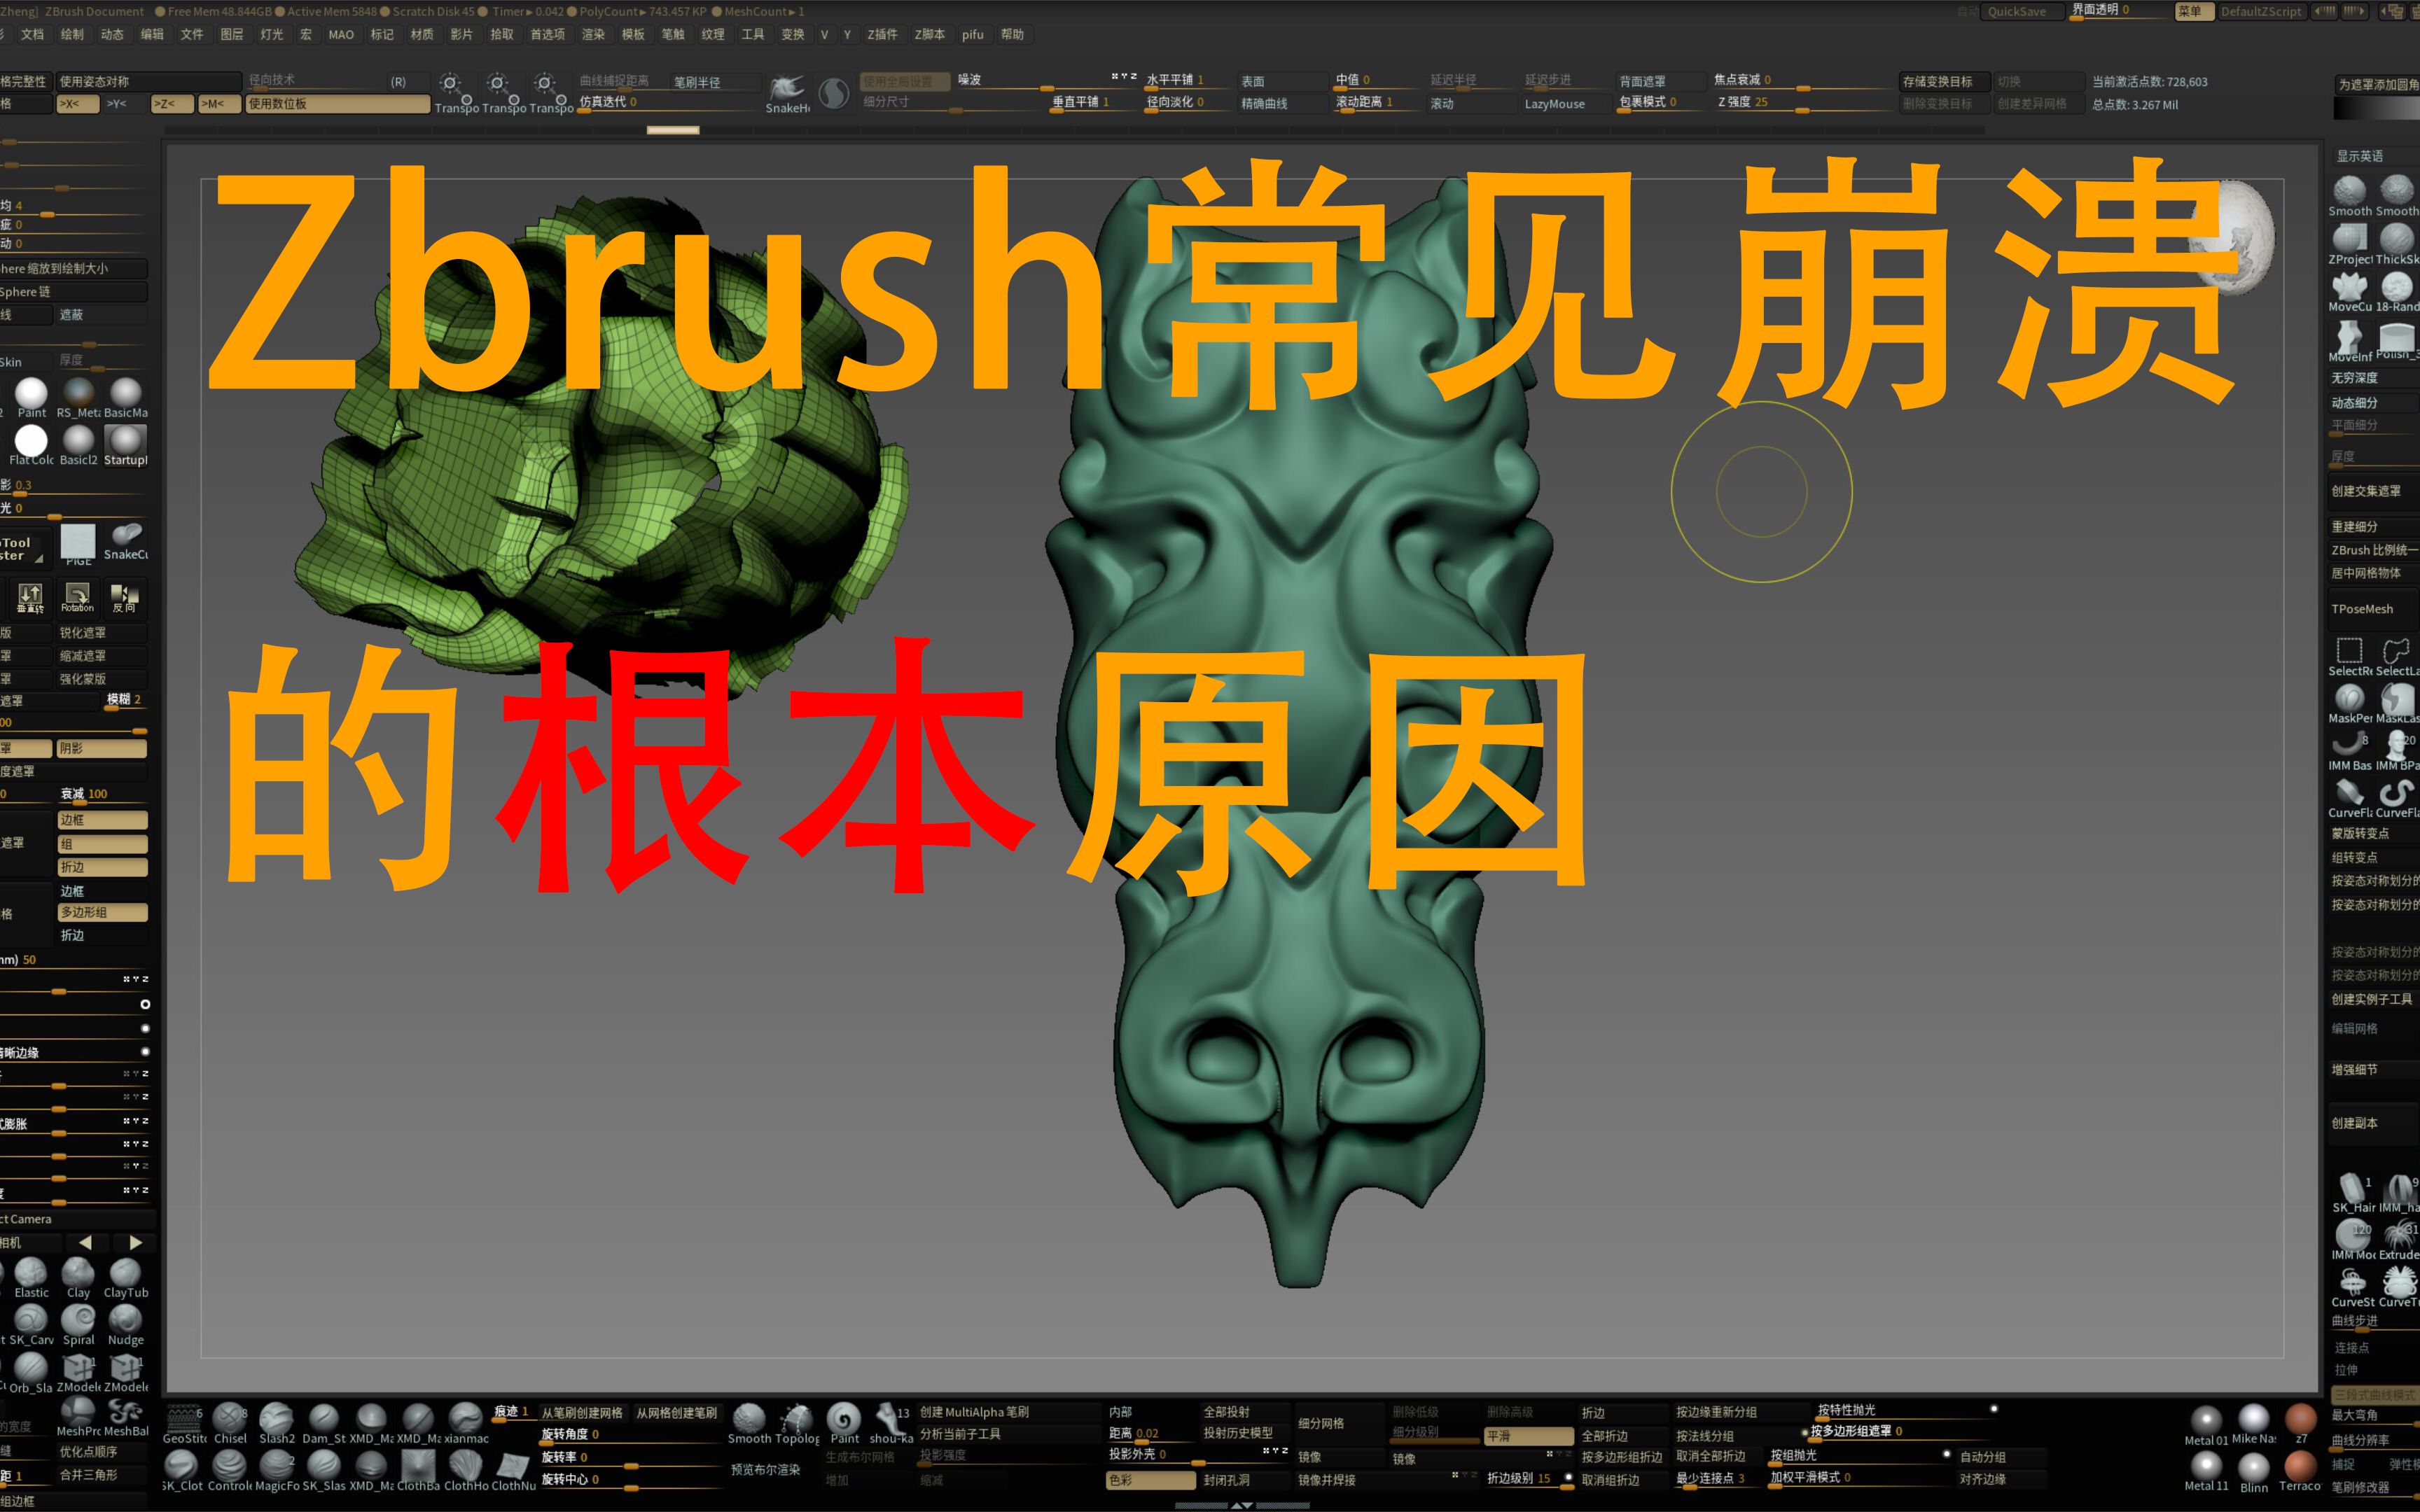Image resolution: width=2420 pixels, height=1512 pixels.
Task: Select the Topology brush
Action: pyautogui.click(x=797, y=1423)
